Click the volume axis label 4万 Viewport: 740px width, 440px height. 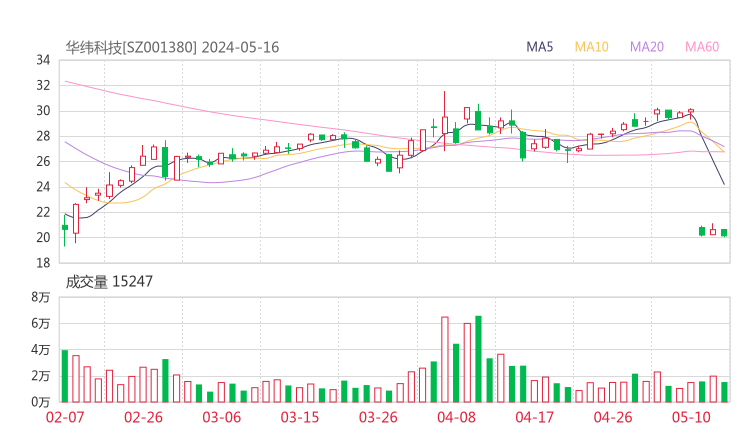(x=41, y=350)
